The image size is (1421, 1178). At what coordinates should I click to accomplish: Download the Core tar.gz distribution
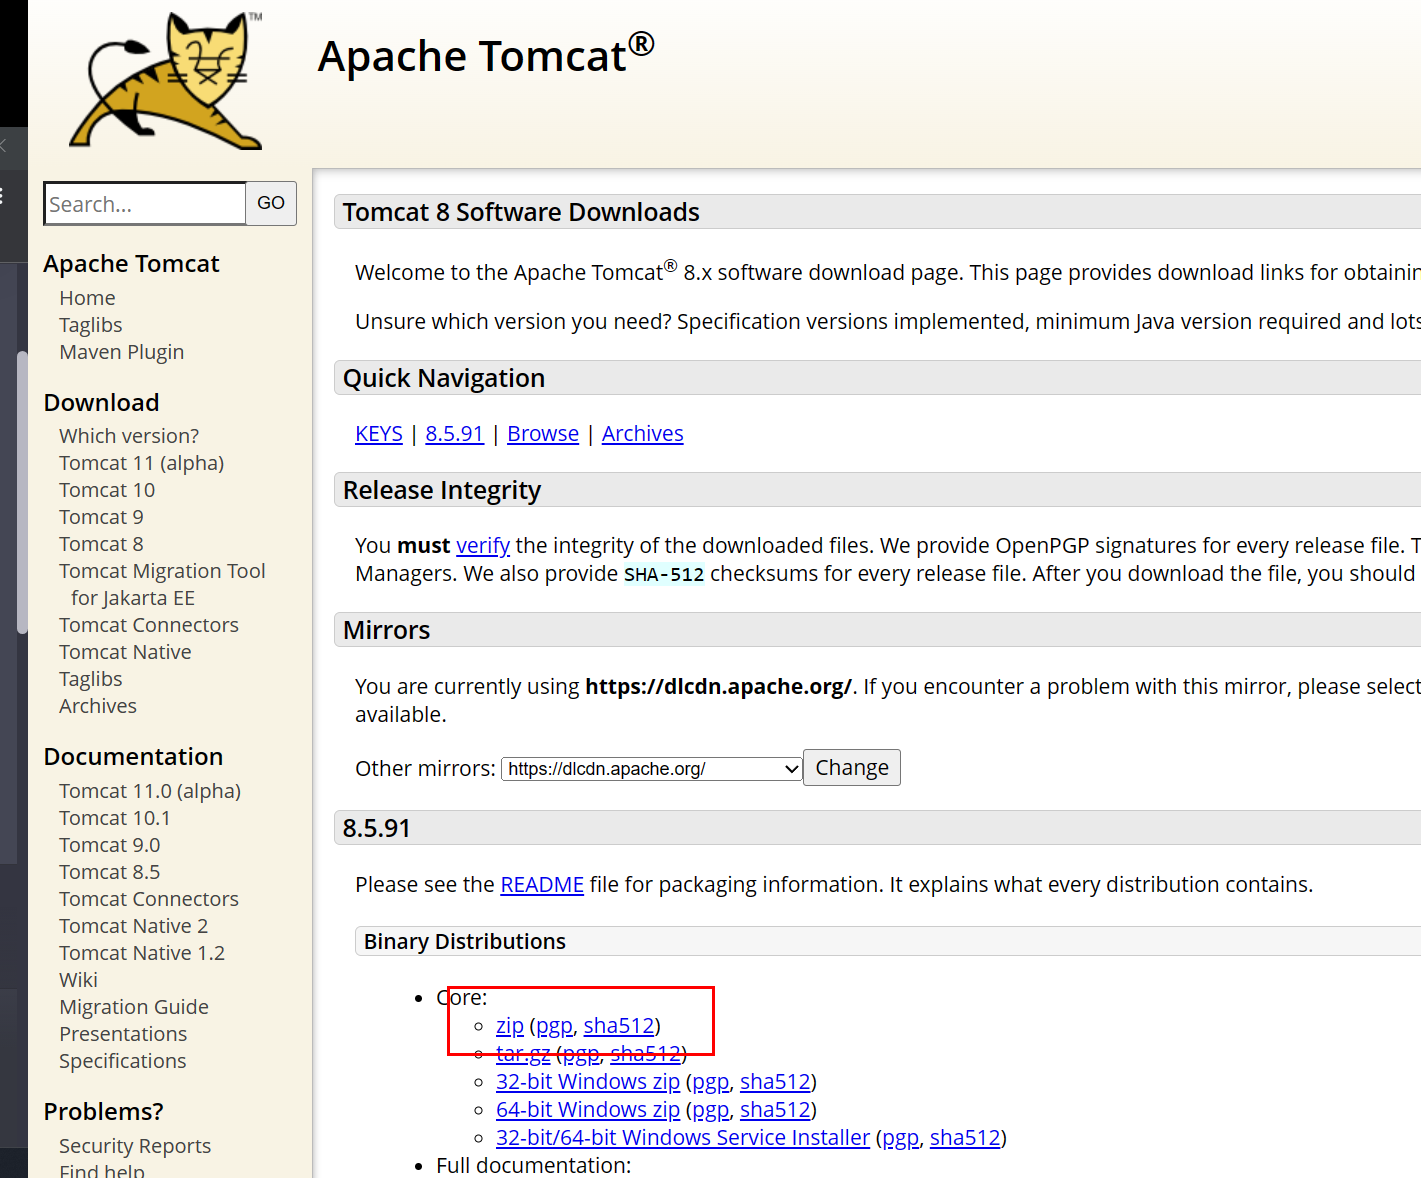[523, 1054]
